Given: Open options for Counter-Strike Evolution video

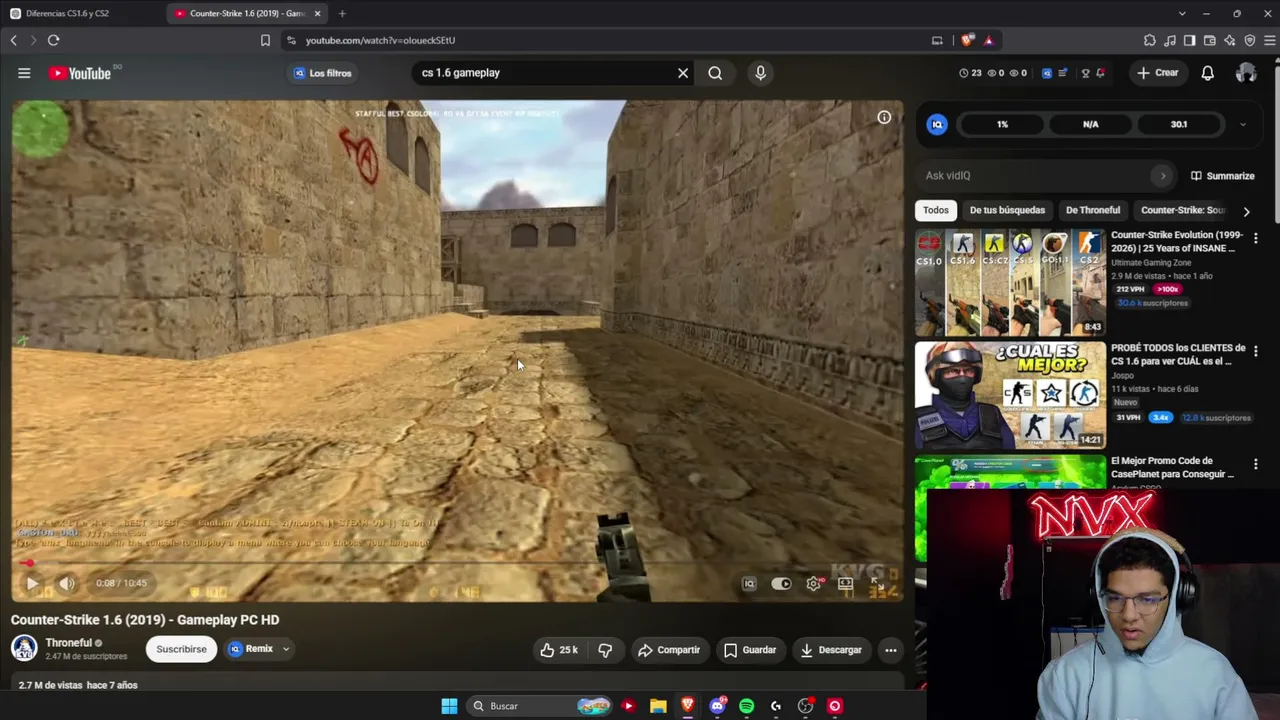Looking at the screenshot, I should pyautogui.click(x=1256, y=238).
